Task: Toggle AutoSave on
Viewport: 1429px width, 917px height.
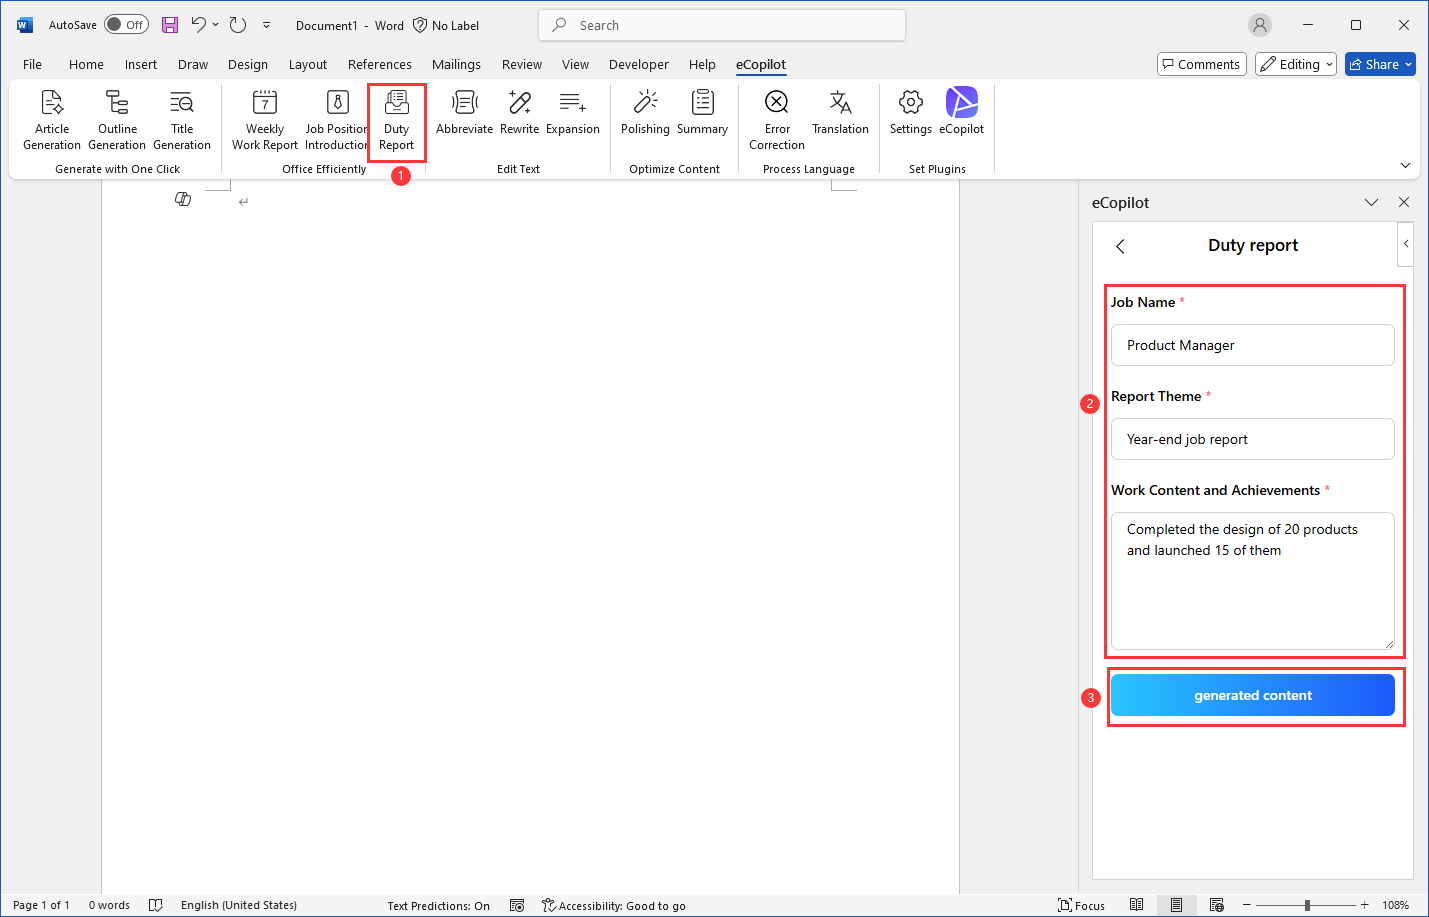Action: point(126,24)
